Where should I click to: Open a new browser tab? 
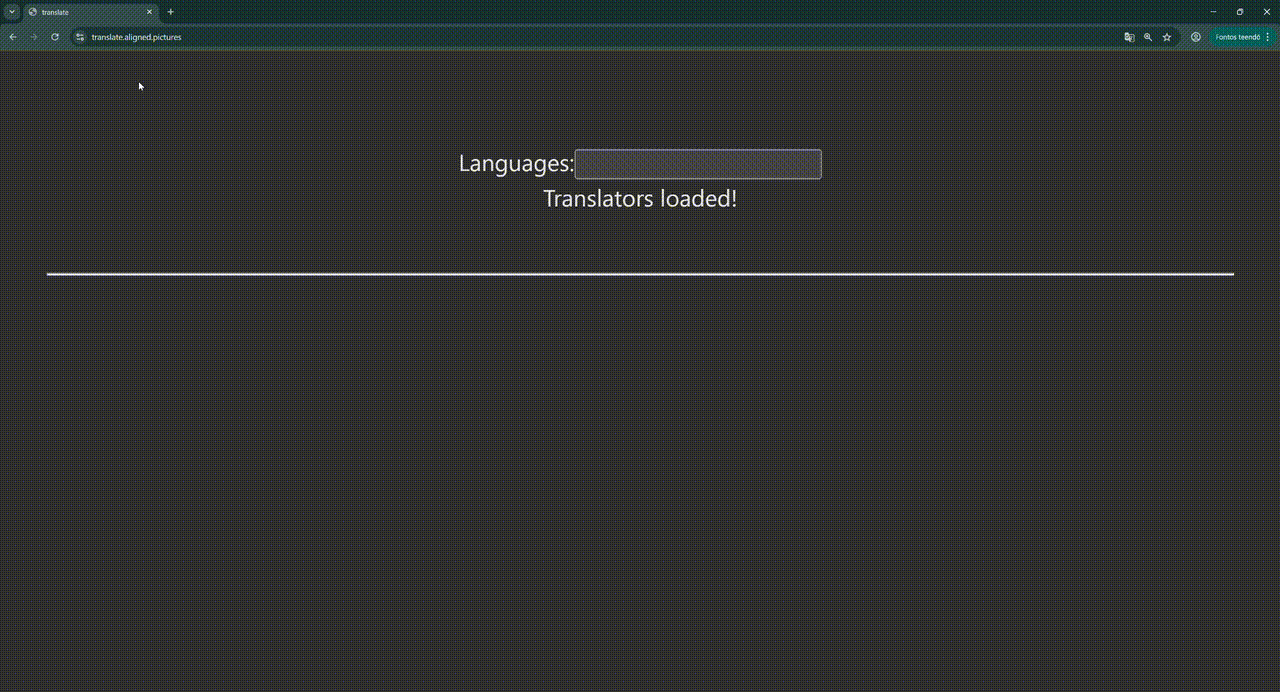click(x=171, y=12)
